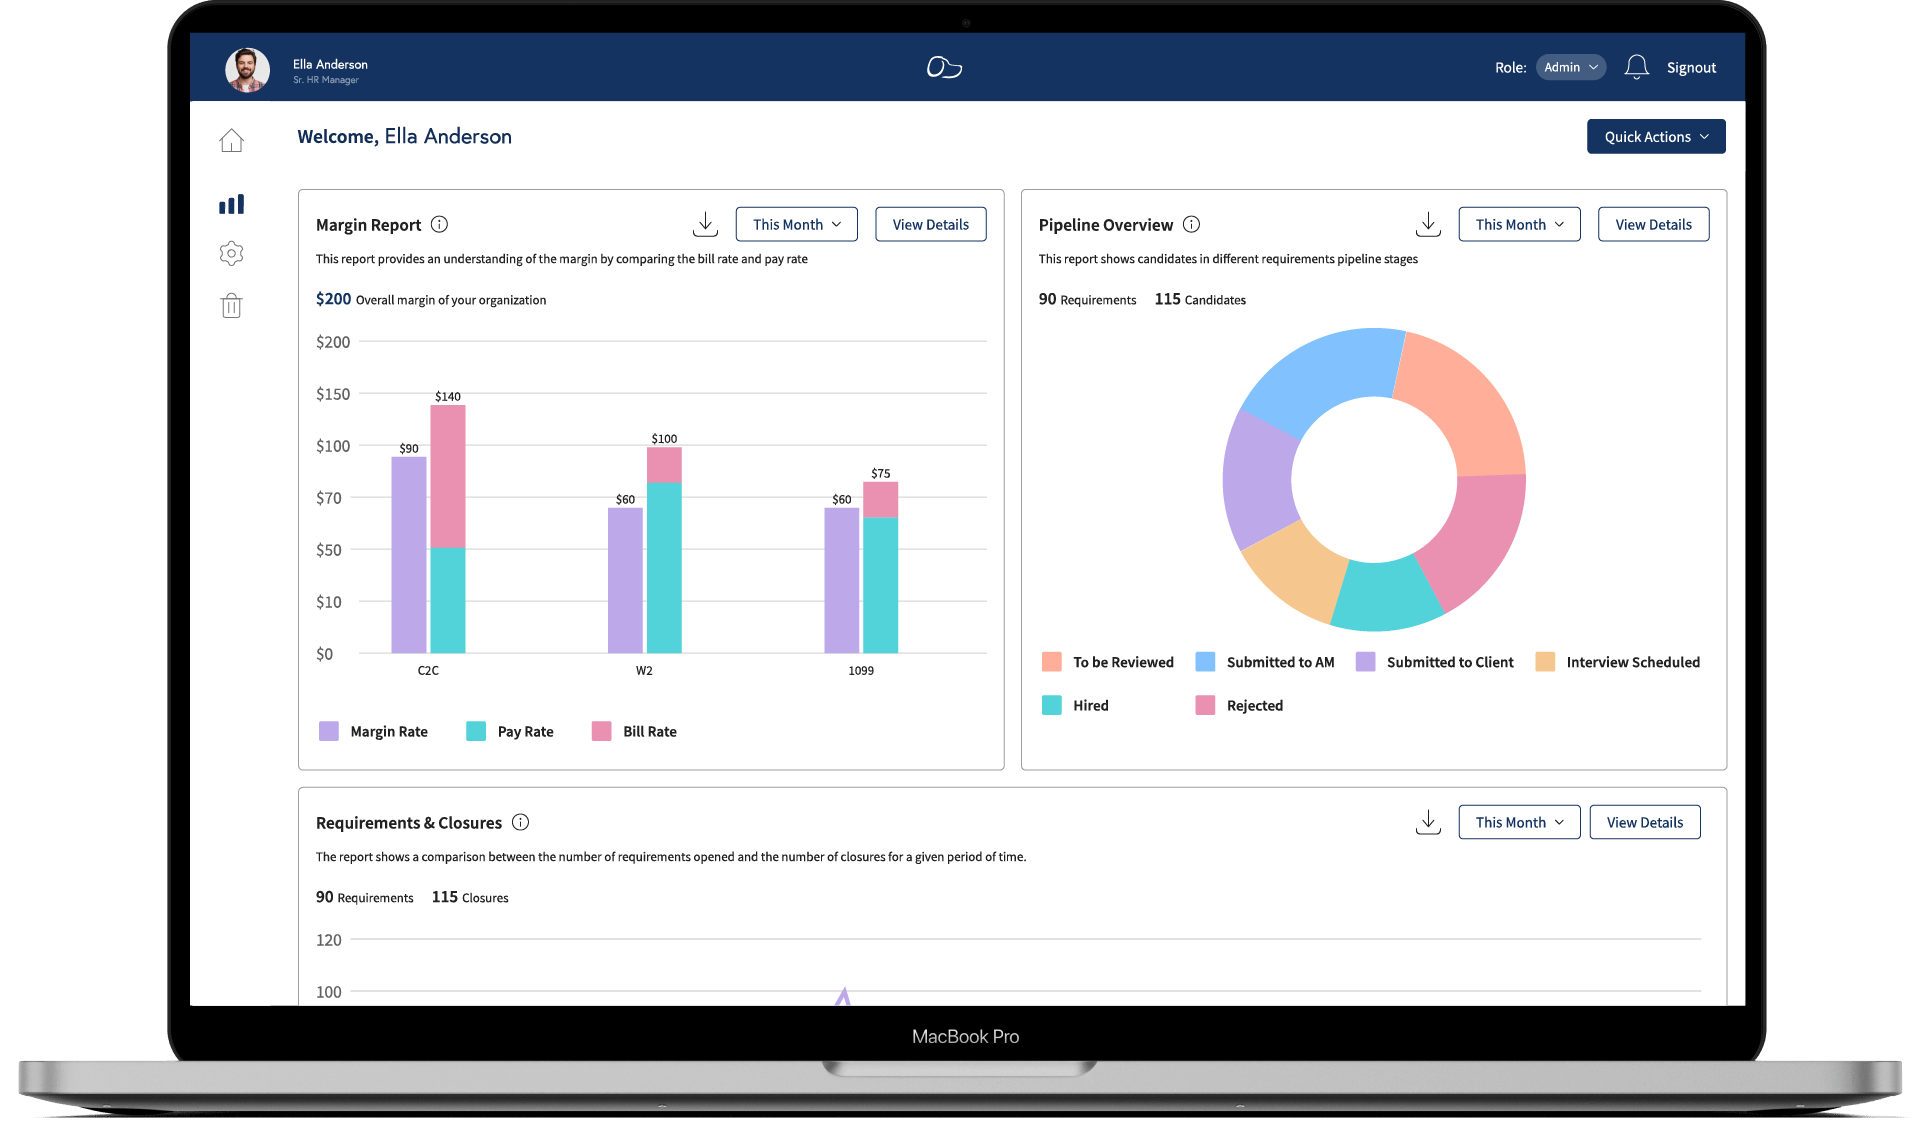The width and height of the screenshot is (1921, 1123).
Task: Open This Month filter for Pipeline Overview
Action: click(1518, 224)
